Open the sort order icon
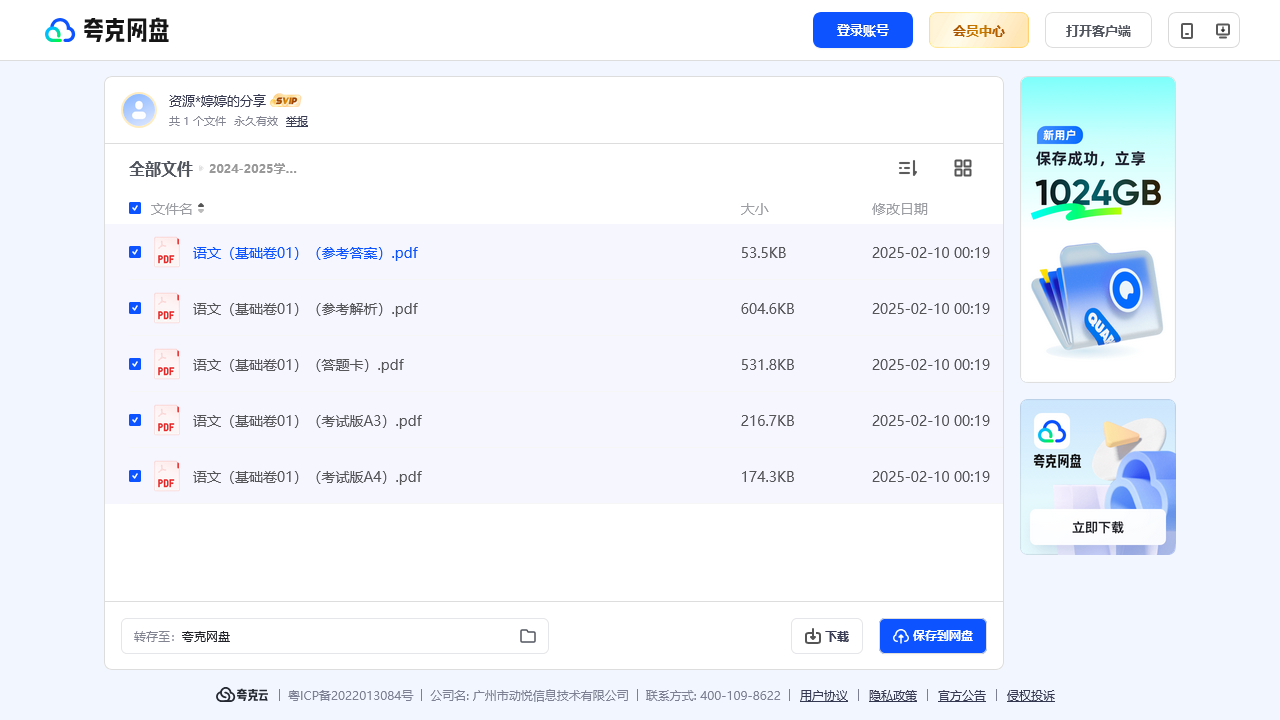Image resolution: width=1280 pixels, height=720 pixels. pyautogui.click(x=908, y=168)
